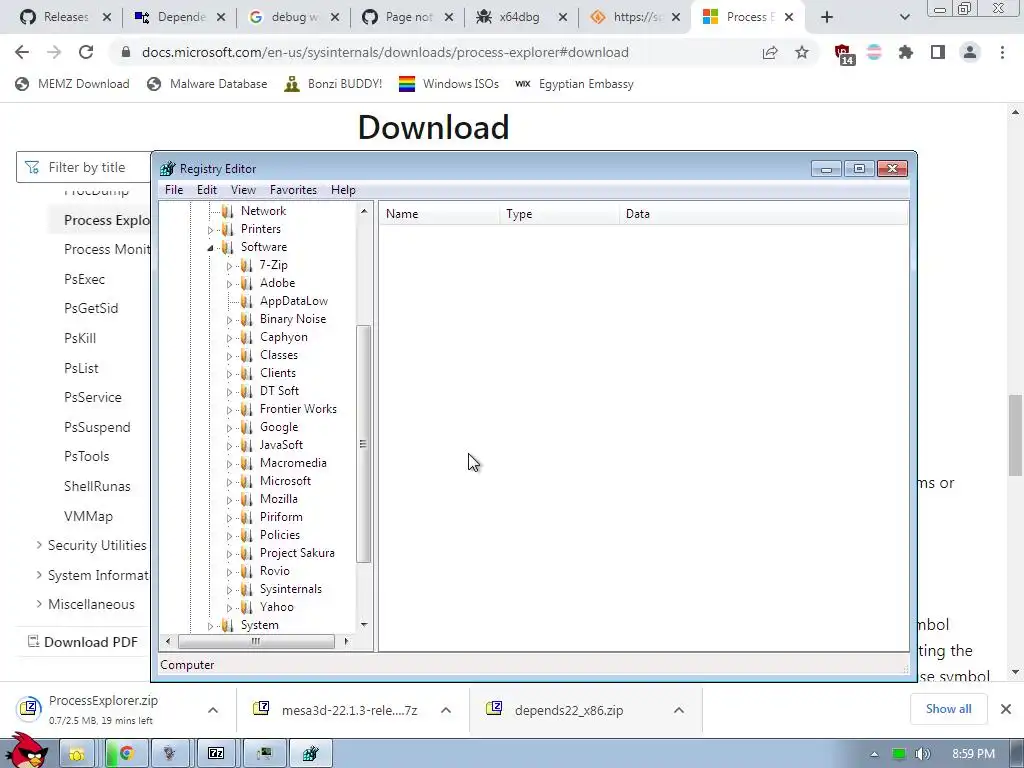Image resolution: width=1024 pixels, height=768 pixels.
Task: Expand Miscellaneous in docs sidebar
Action: point(39,604)
